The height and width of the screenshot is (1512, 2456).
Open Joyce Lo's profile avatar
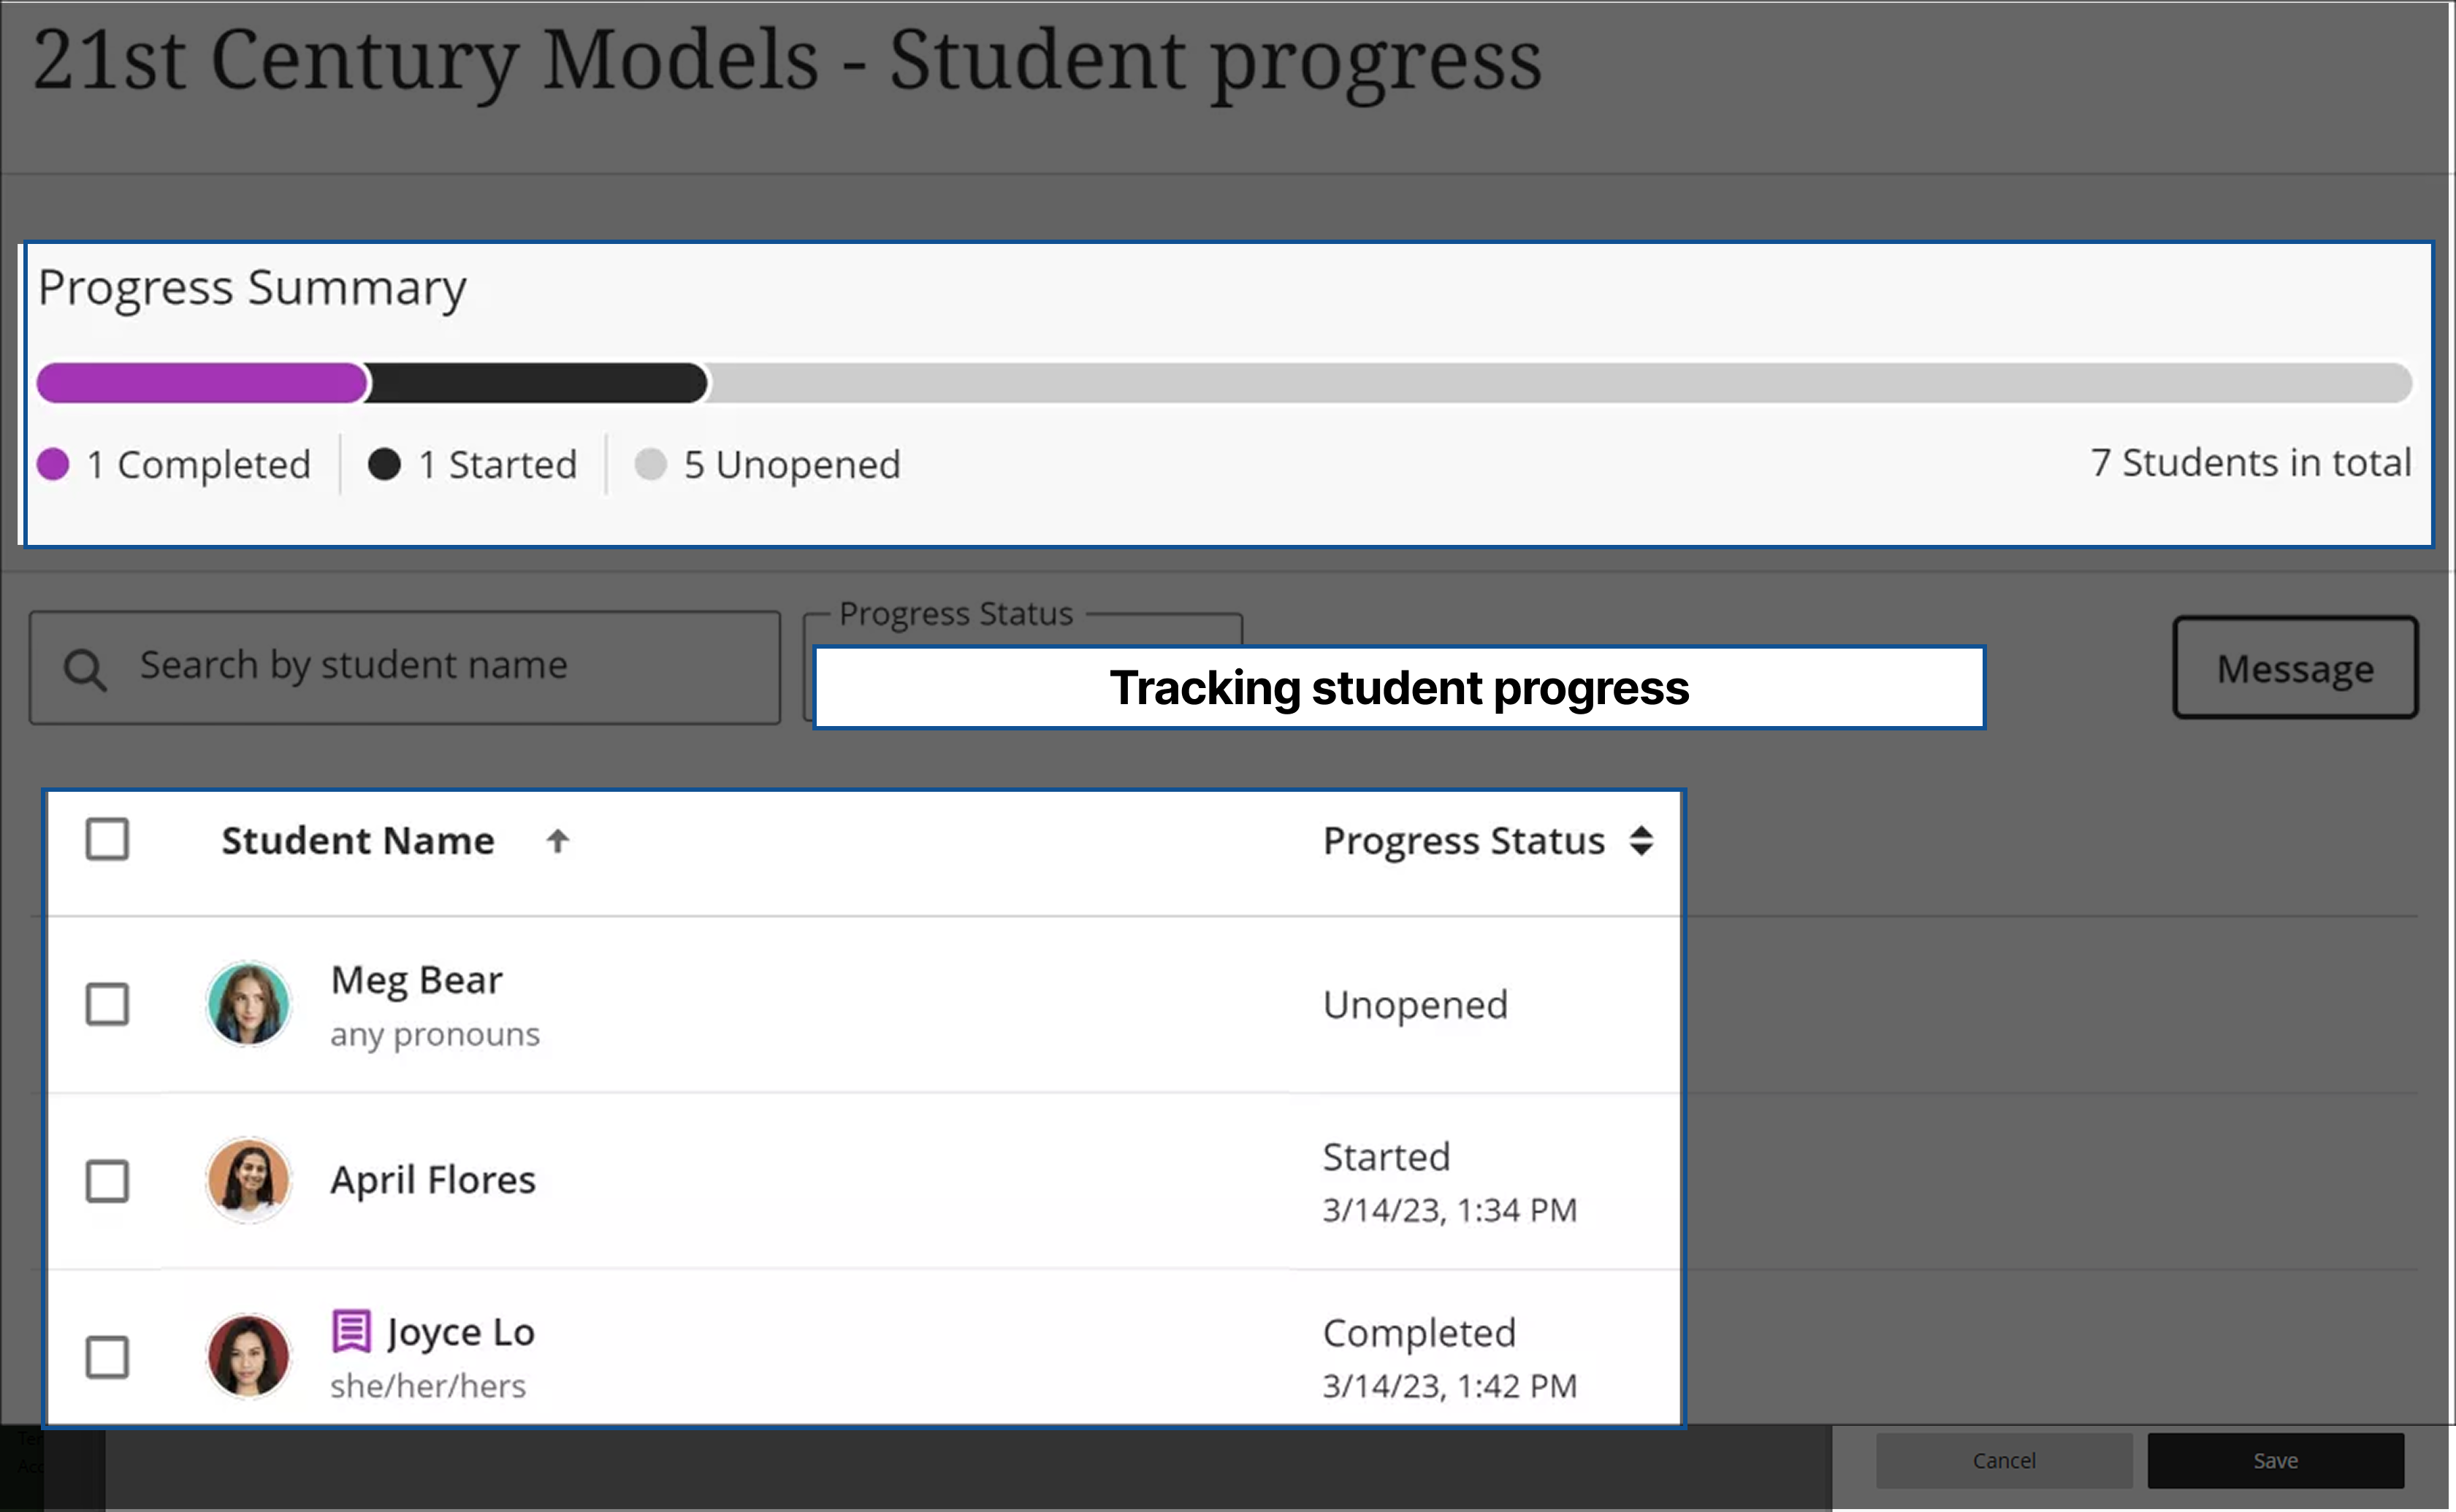pos(248,1356)
